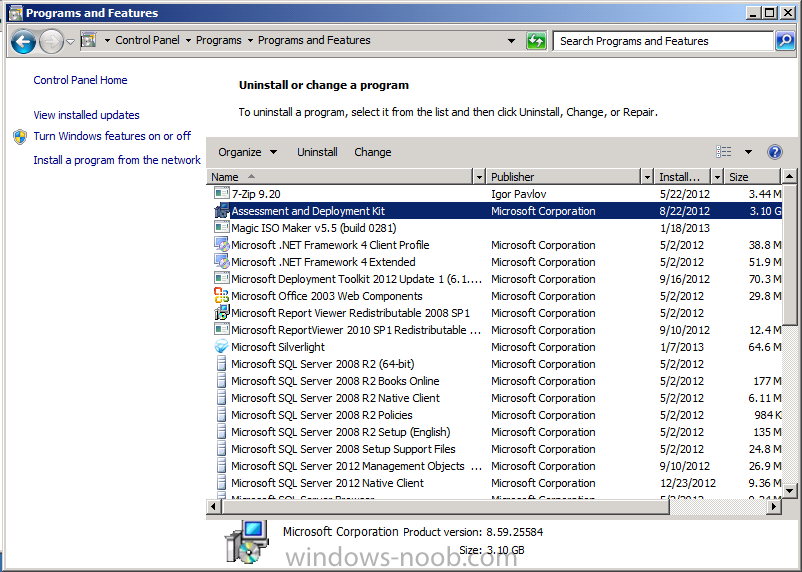Open Turn Windows features on or off
The image size is (802, 572).
pyautogui.click(x=112, y=136)
